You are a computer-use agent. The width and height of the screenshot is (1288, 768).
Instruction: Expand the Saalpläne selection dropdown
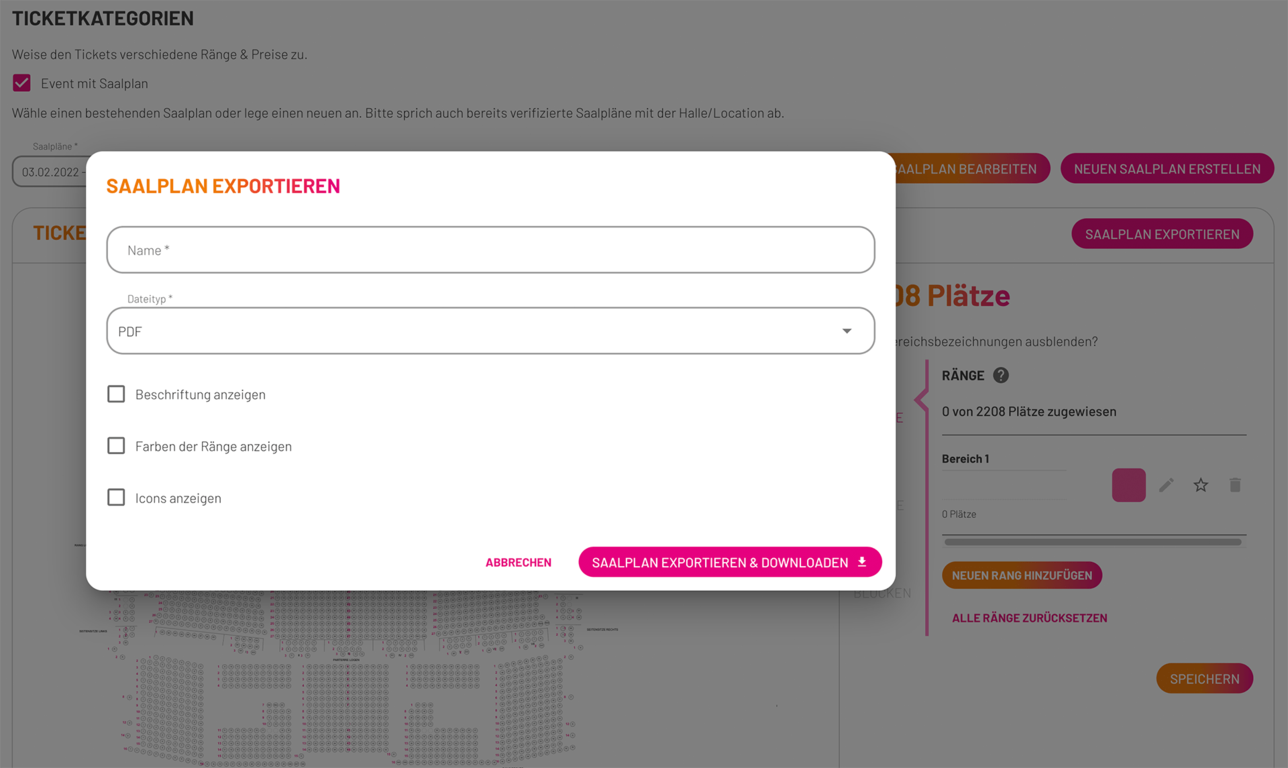50,171
